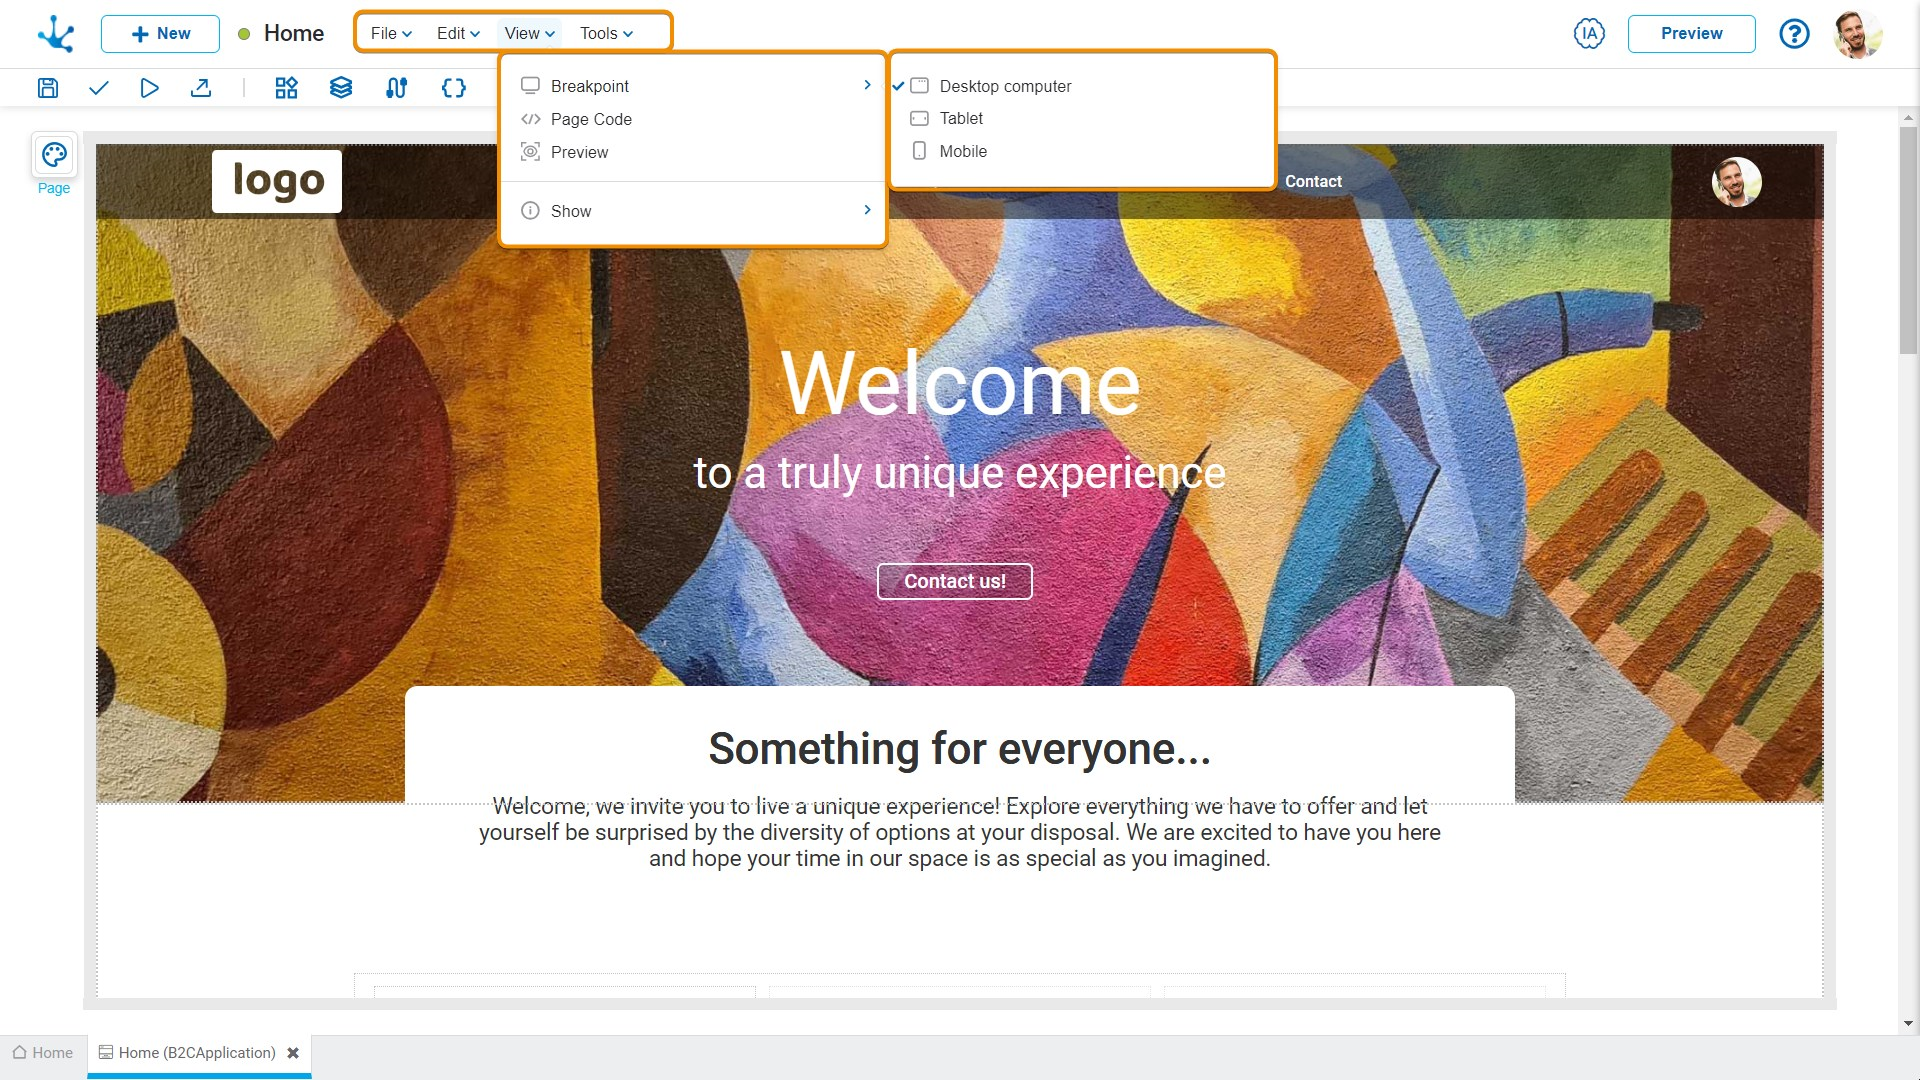Select Desktop computer breakpoint option
The height and width of the screenshot is (1080, 1920).
[x=1004, y=86]
